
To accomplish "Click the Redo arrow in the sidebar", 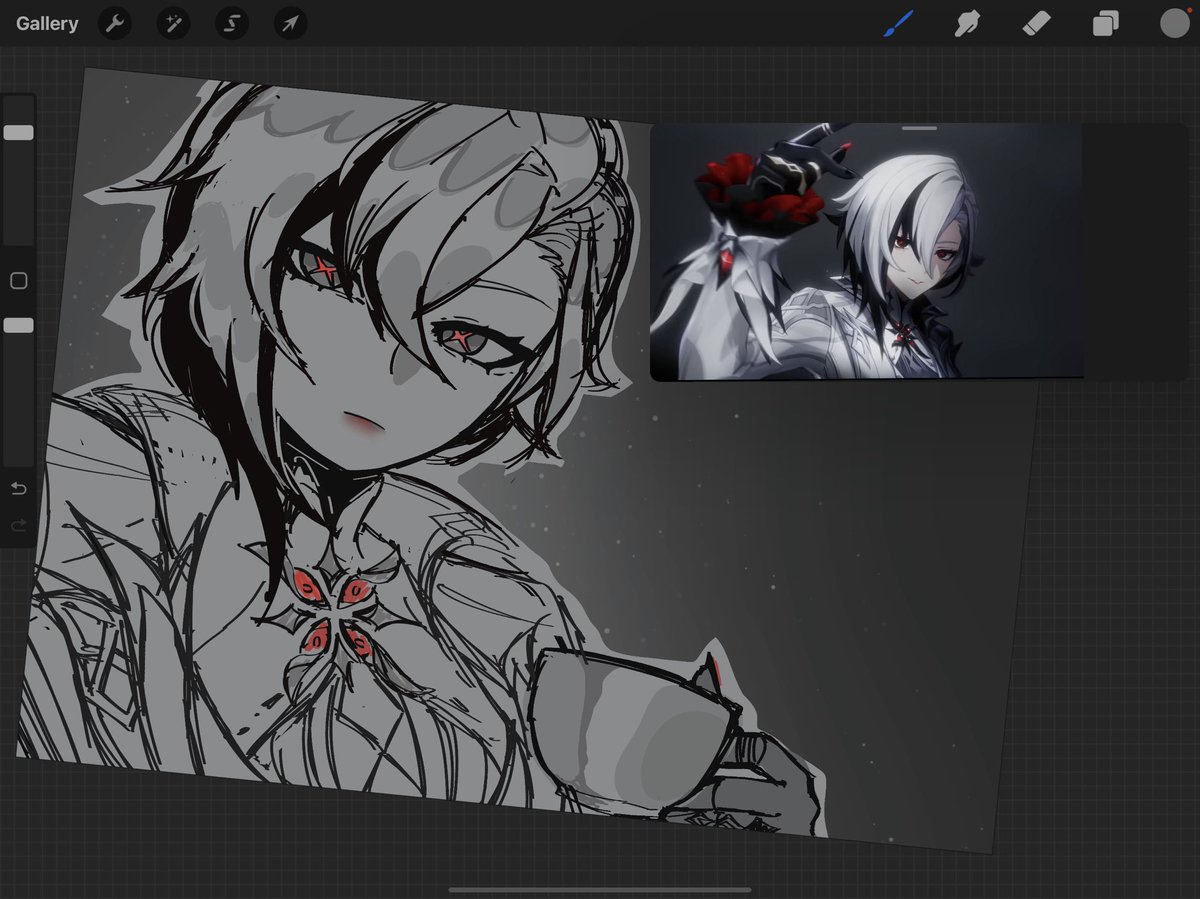I will pos(18,525).
